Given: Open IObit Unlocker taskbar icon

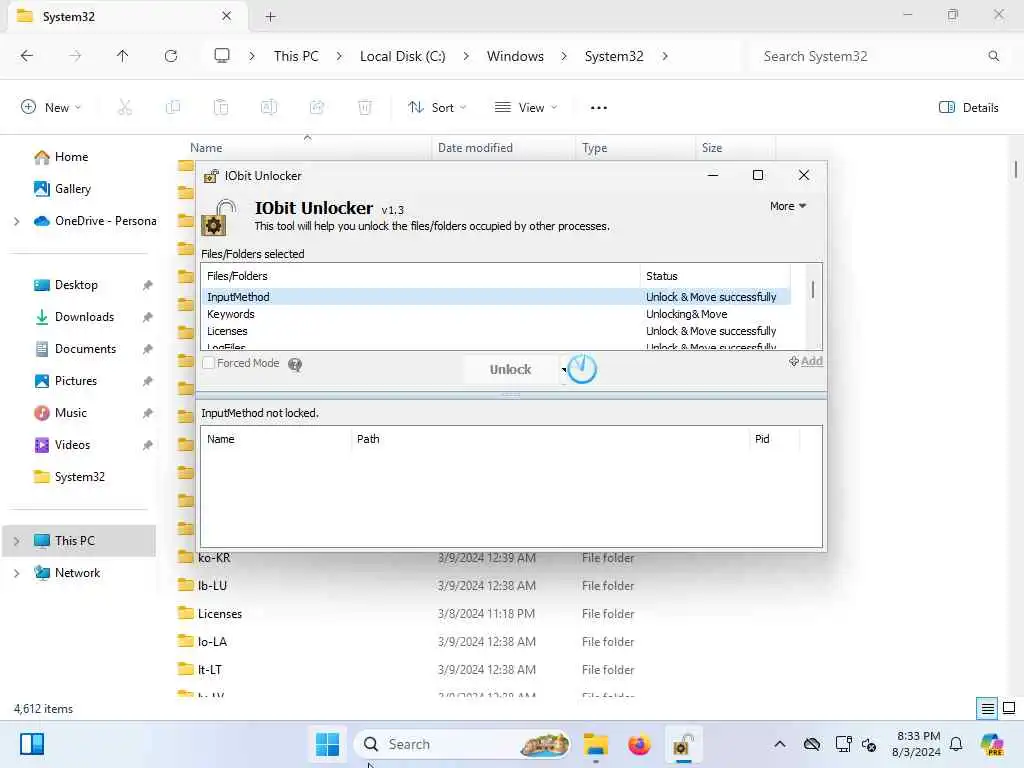Looking at the screenshot, I should tap(682, 744).
